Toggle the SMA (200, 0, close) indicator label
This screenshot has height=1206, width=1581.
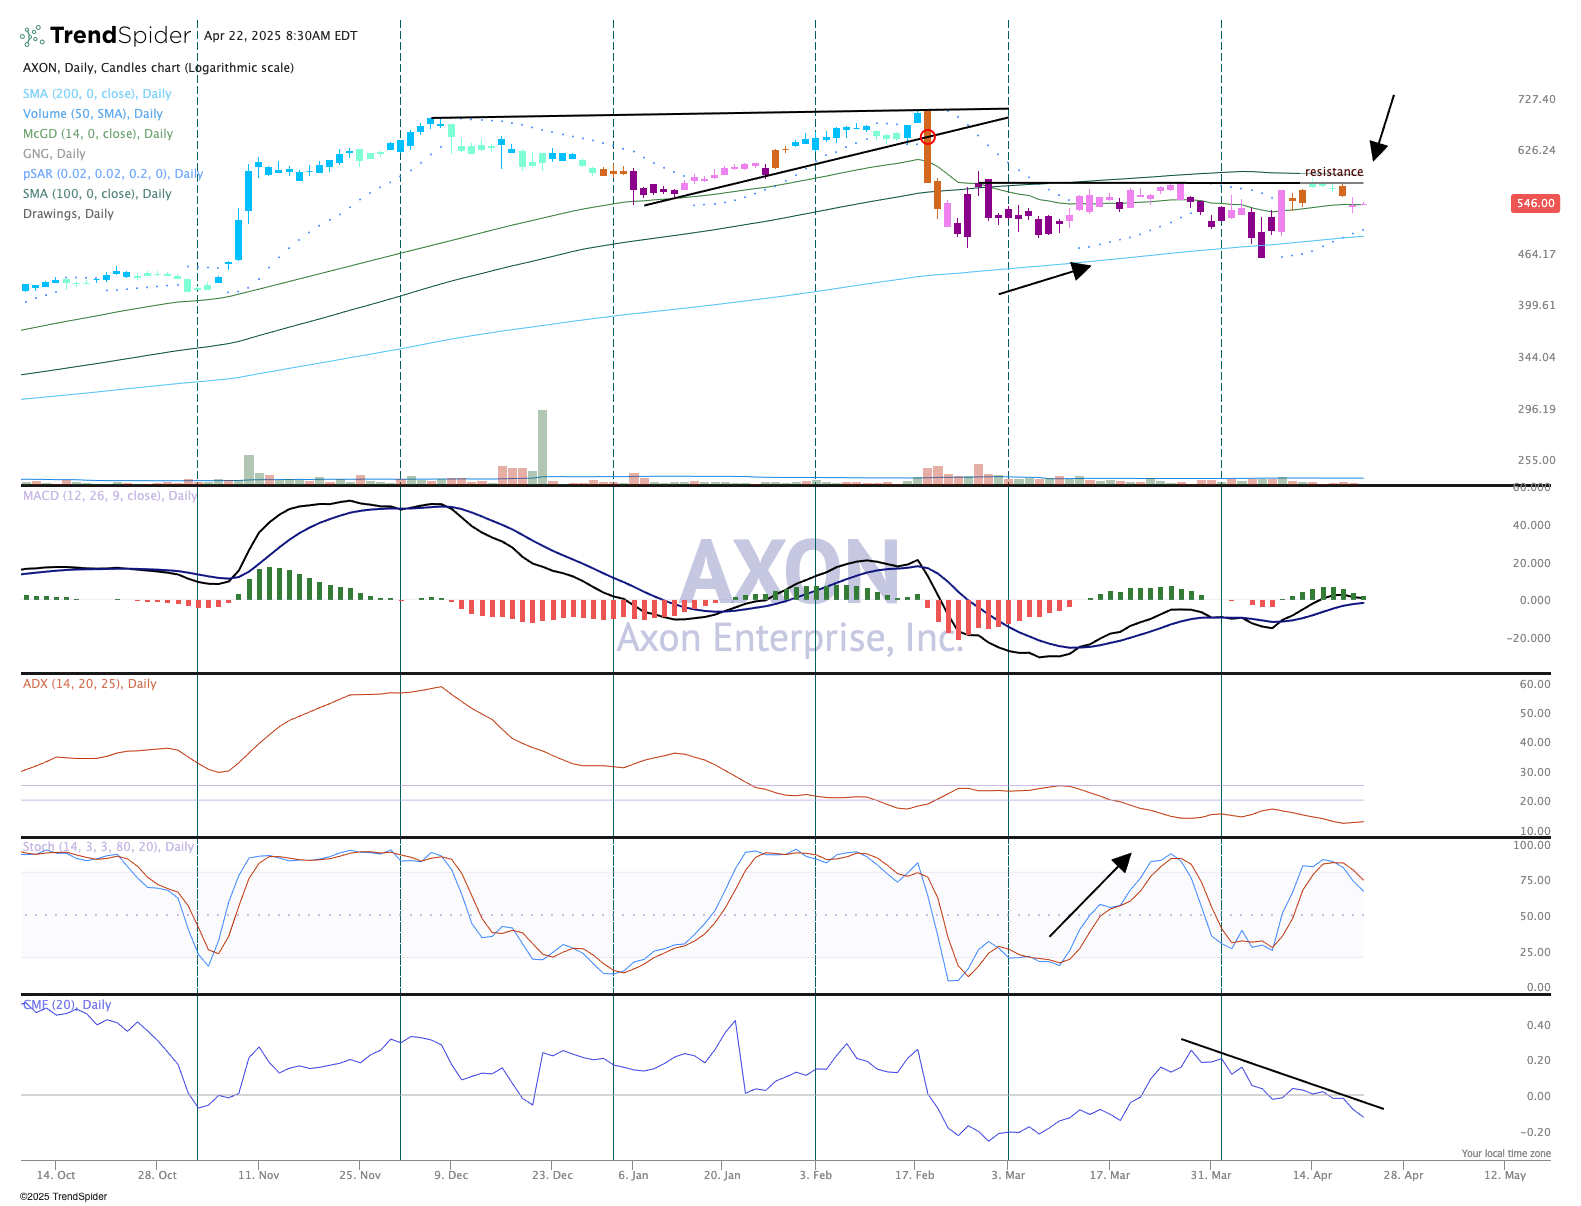pyautogui.click(x=97, y=94)
